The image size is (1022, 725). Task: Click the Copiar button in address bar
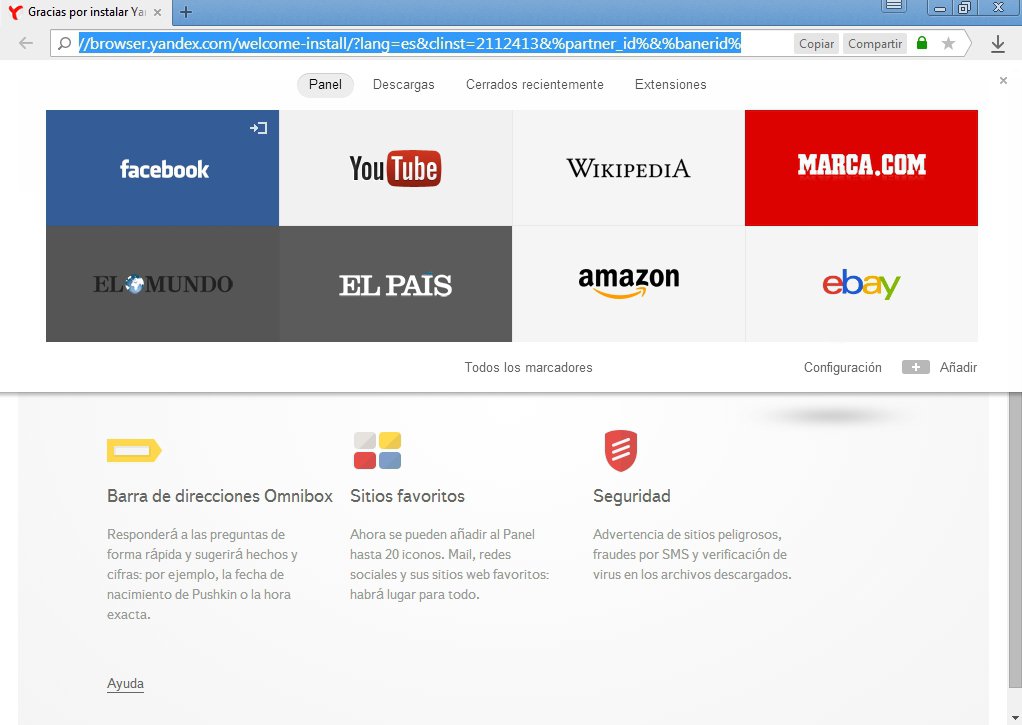point(816,44)
